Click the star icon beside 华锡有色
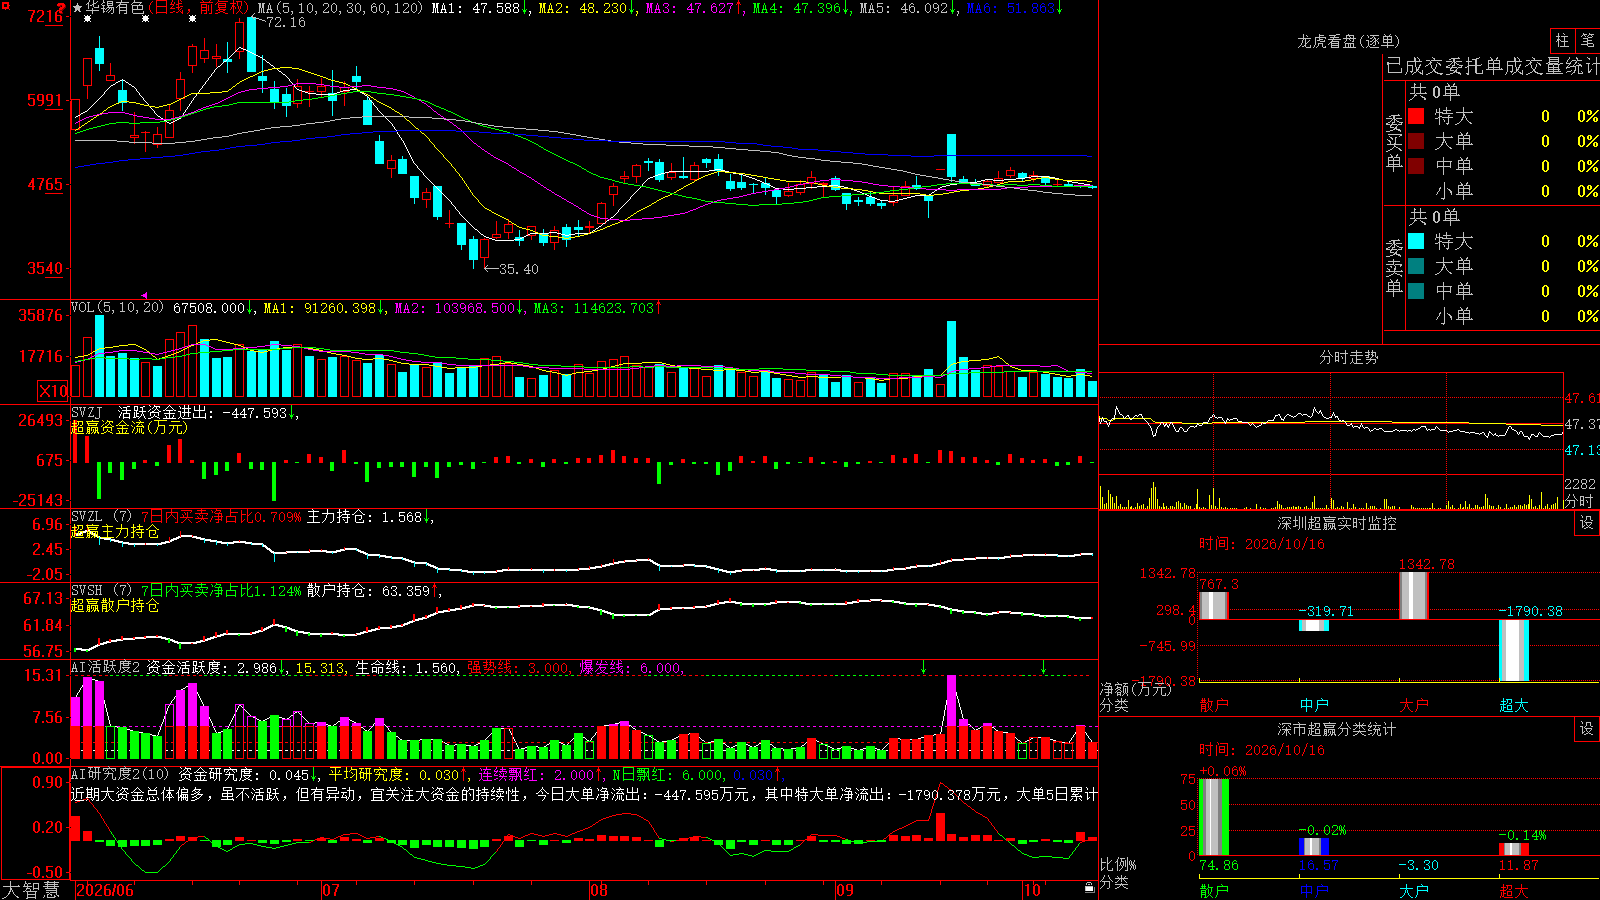This screenshot has height=900, width=1600. [78, 8]
